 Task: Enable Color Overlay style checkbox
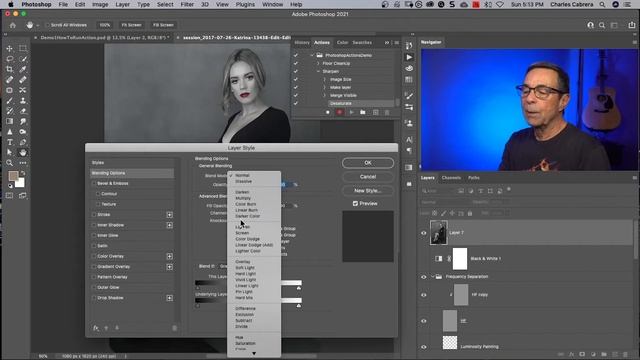click(x=94, y=256)
